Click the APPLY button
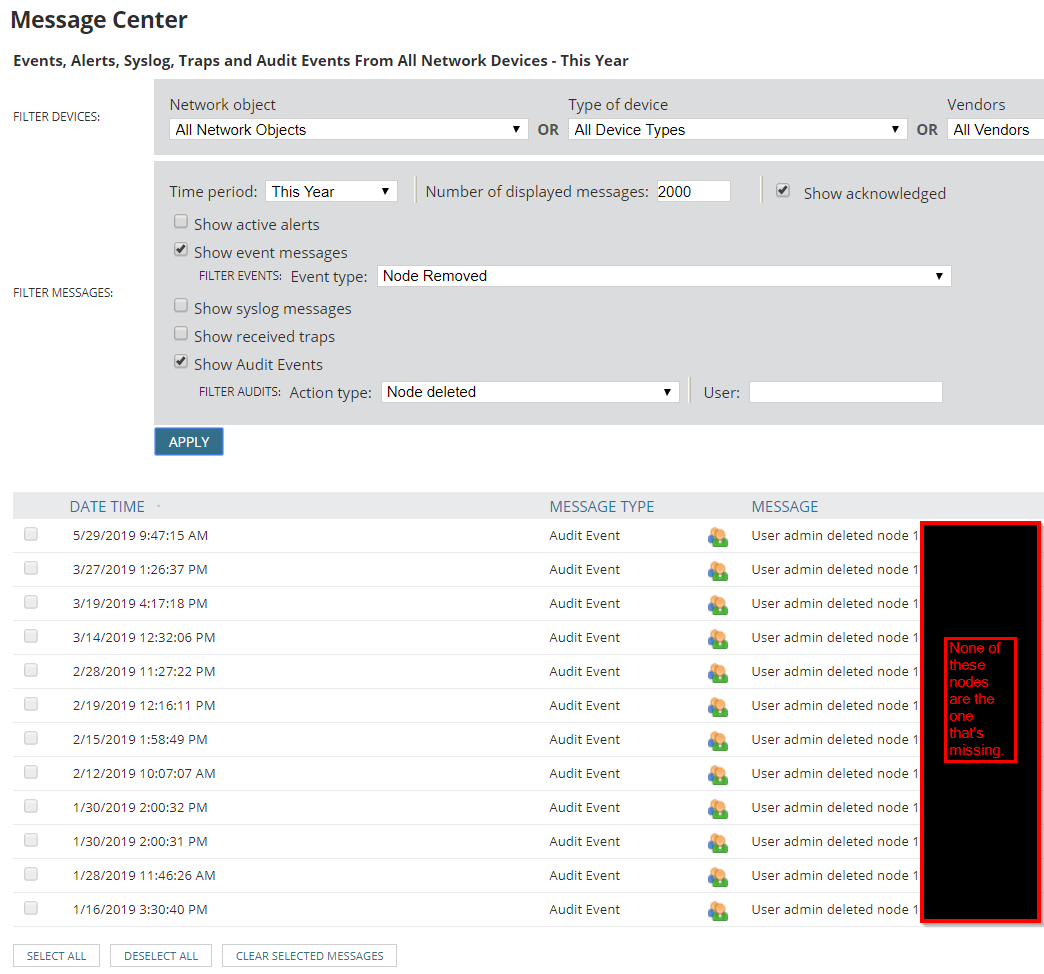 (x=189, y=441)
